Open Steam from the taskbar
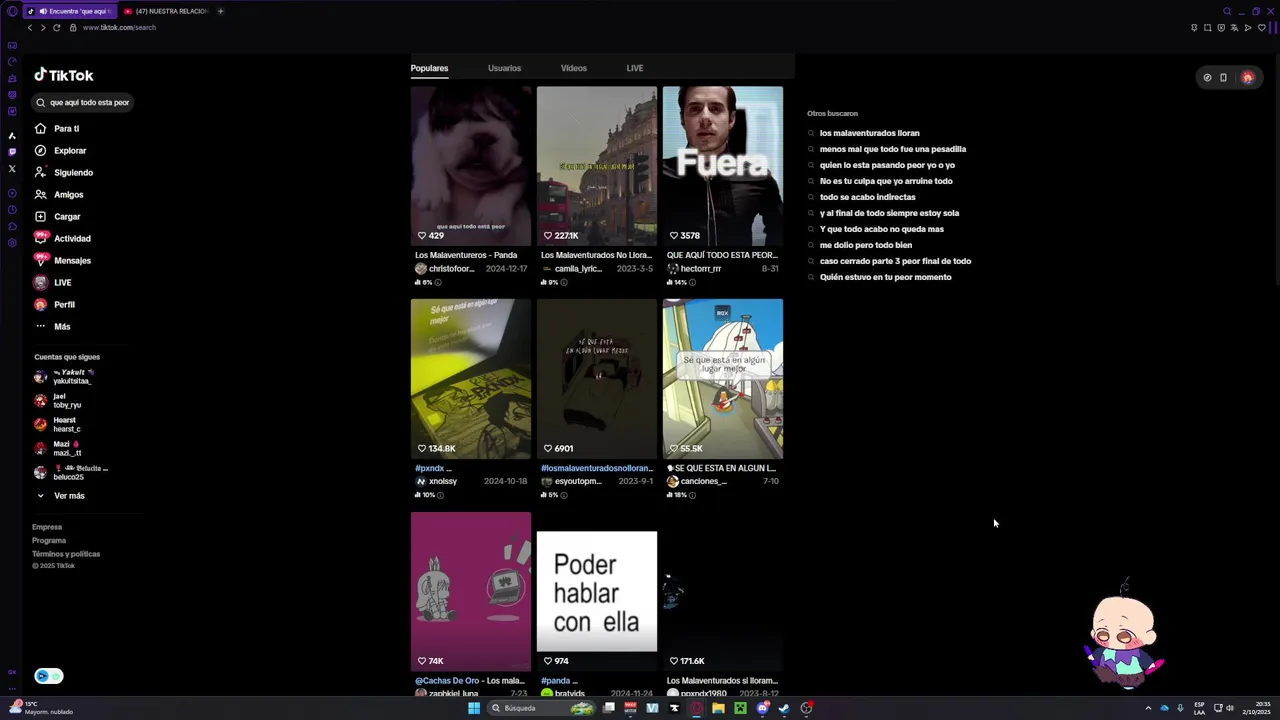Viewport: 1280px width, 720px height. [784, 708]
